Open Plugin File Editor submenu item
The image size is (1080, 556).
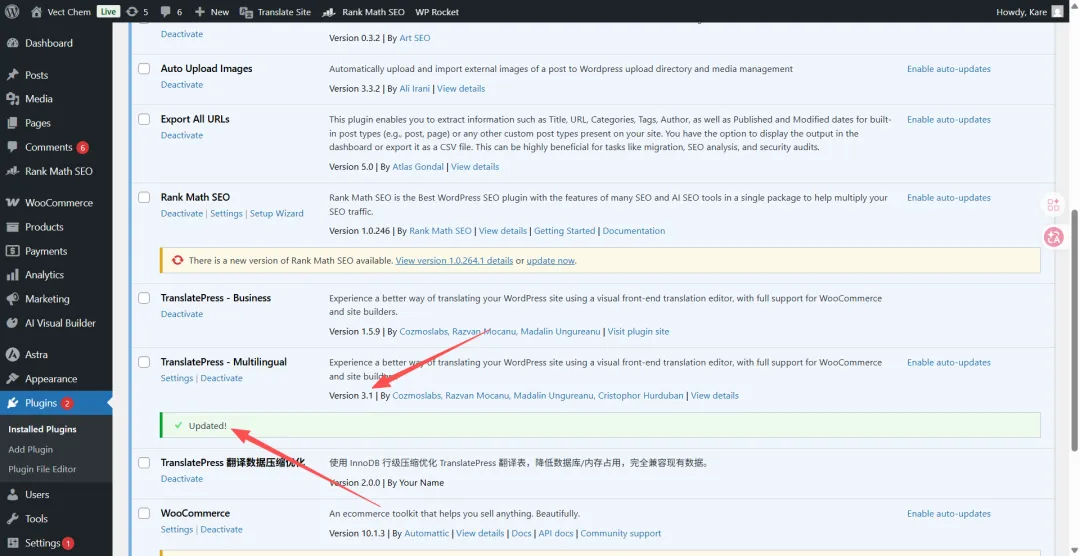pos(42,469)
